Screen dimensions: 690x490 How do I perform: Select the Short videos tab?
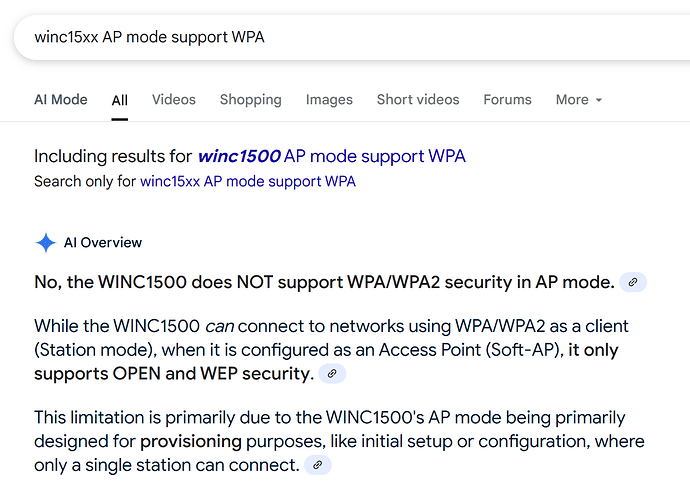coord(418,100)
